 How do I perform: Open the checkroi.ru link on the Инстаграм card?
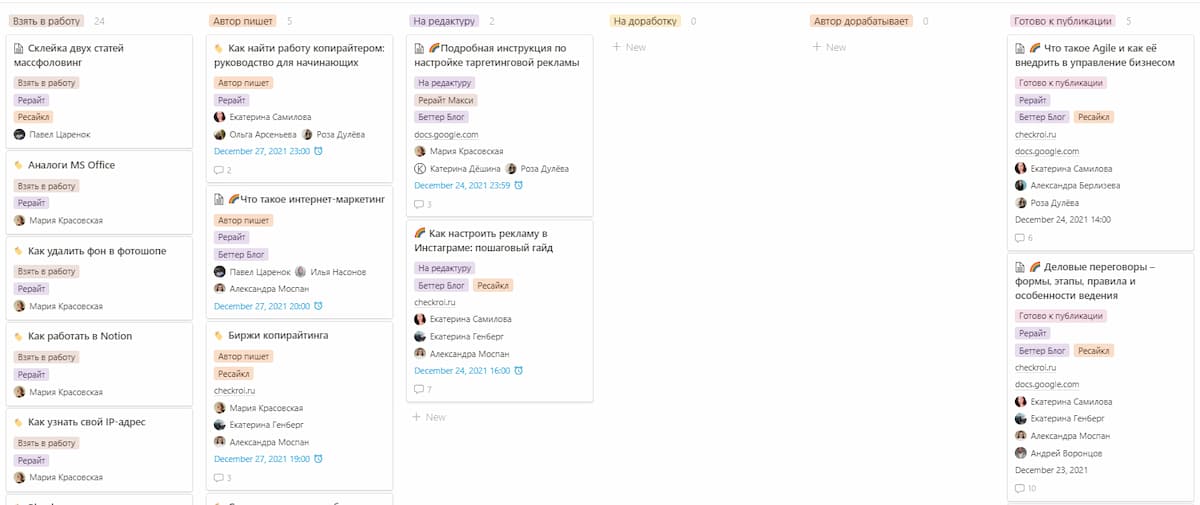pyautogui.click(x=435, y=302)
